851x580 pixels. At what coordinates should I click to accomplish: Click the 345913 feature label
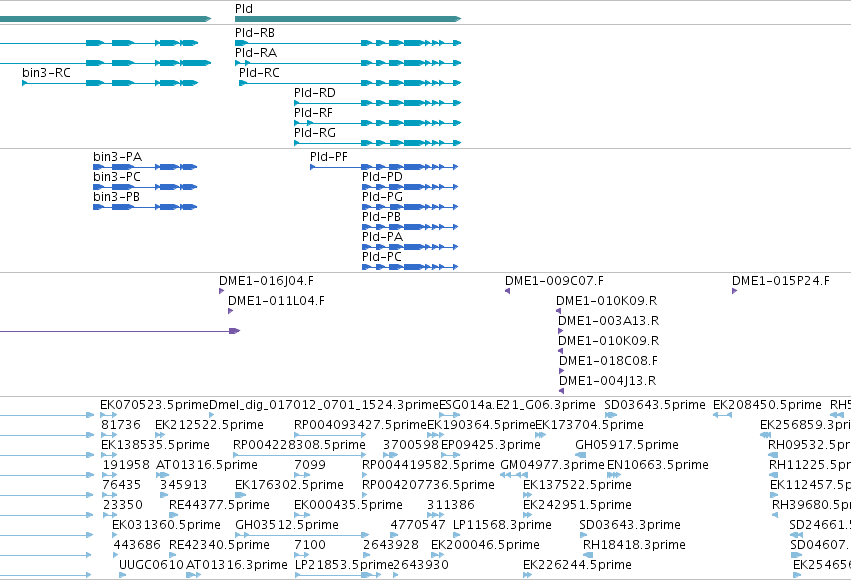183,486
